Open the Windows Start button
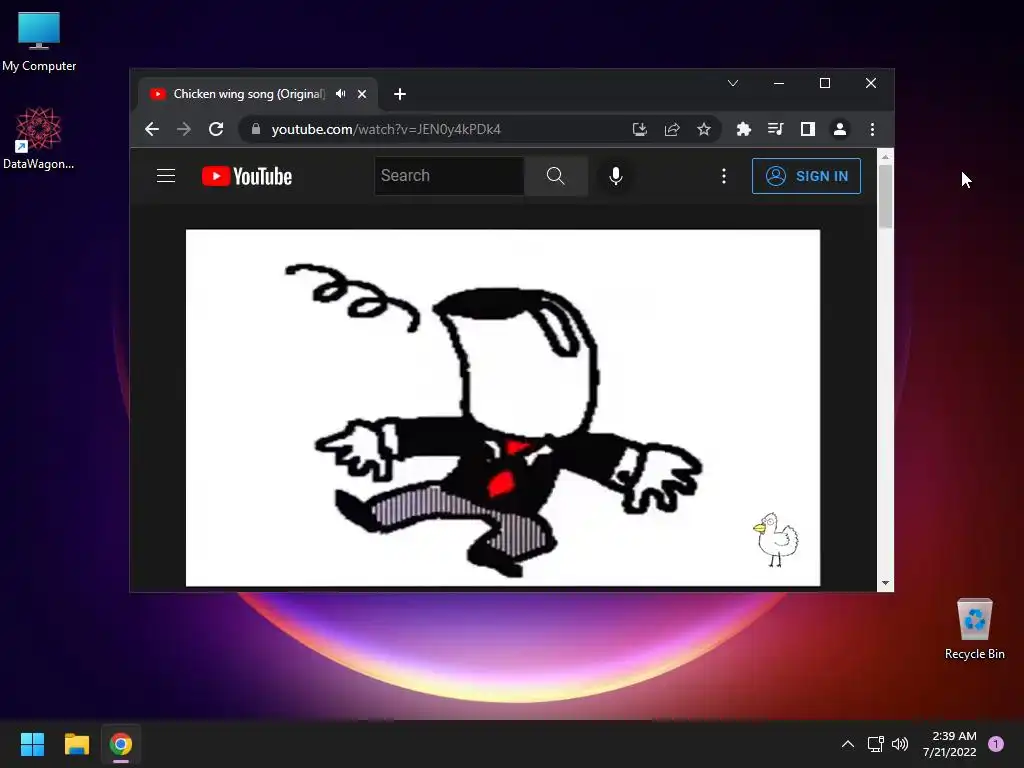The width and height of the screenshot is (1024, 768). pyautogui.click(x=32, y=744)
